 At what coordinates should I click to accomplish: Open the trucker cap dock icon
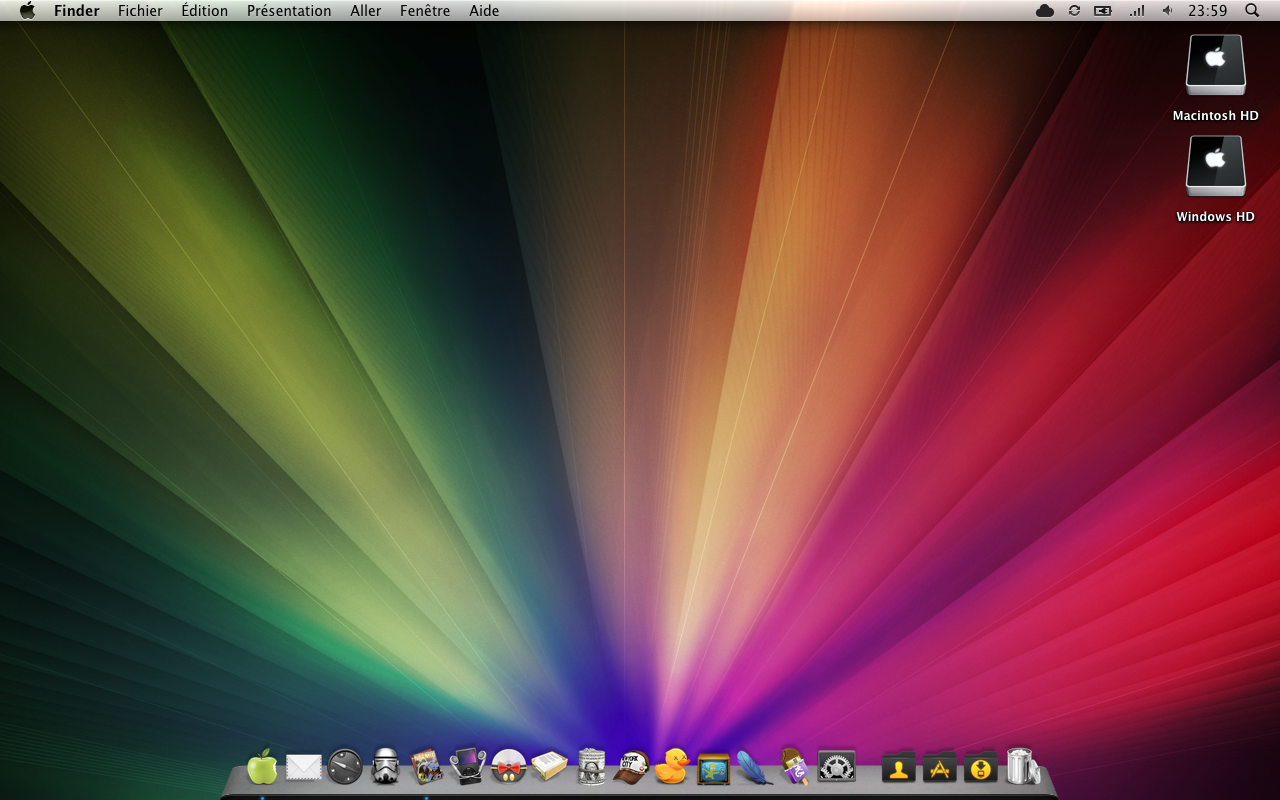point(631,768)
